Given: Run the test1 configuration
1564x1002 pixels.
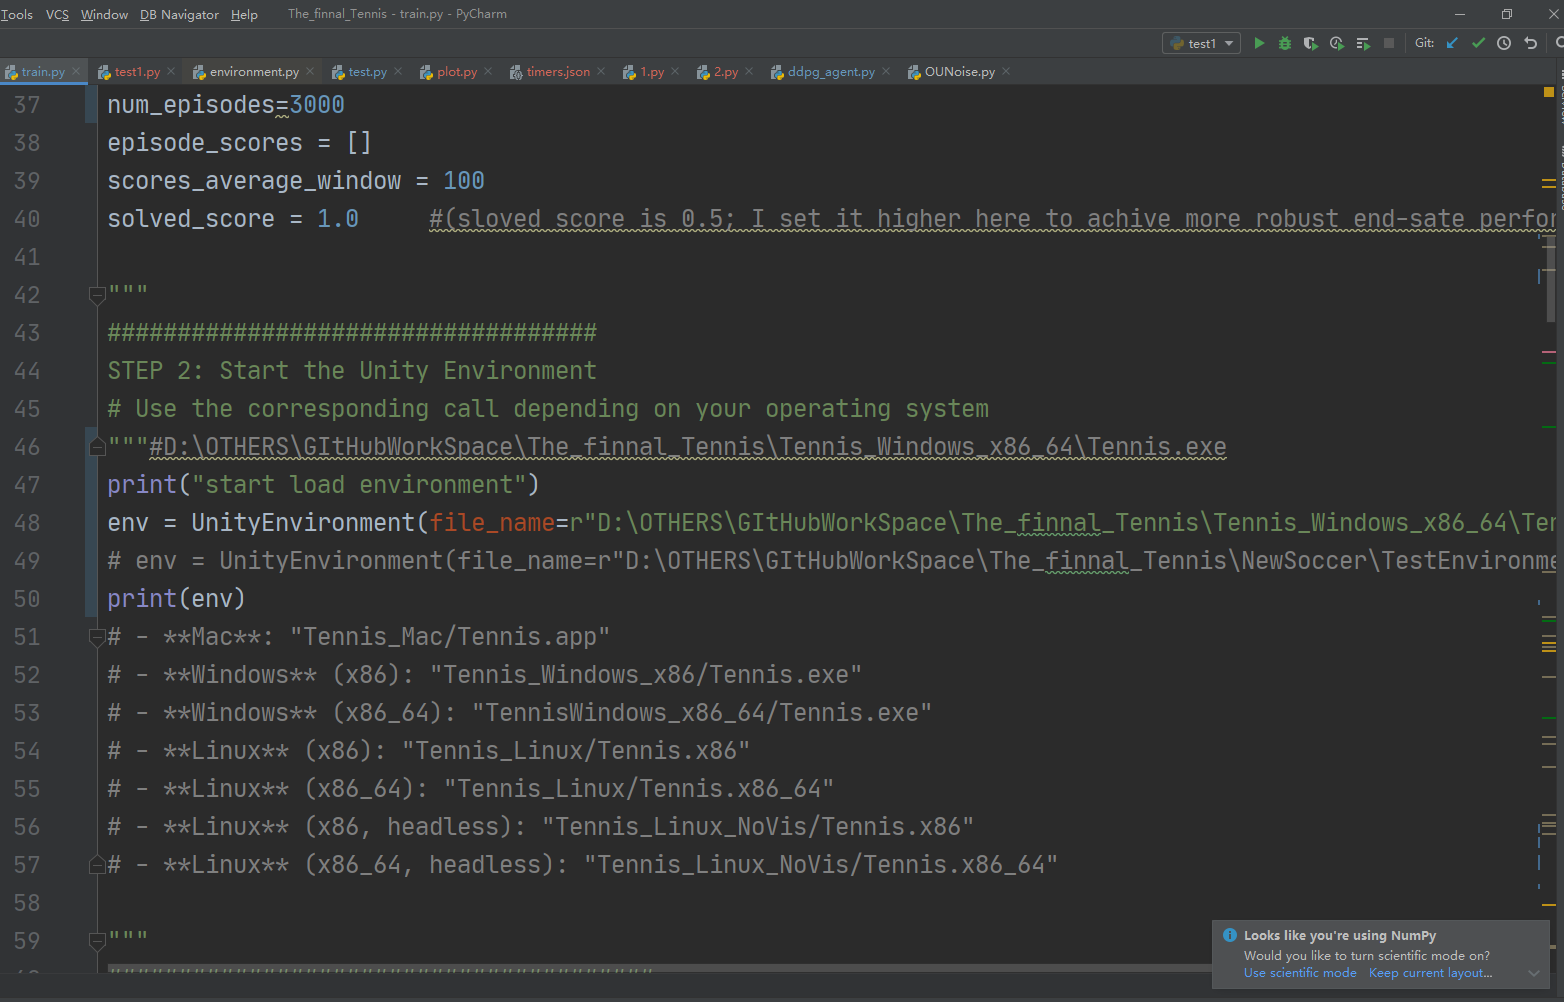Looking at the screenshot, I should pyautogui.click(x=1259, y=43).
